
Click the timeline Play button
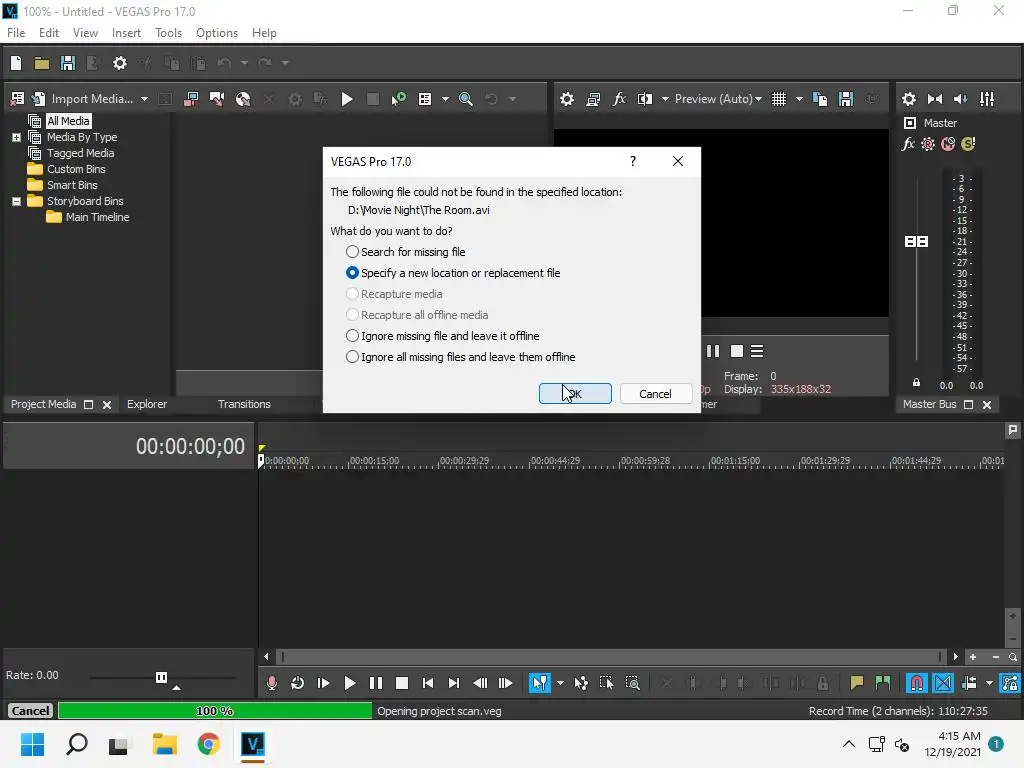[349, 683]
